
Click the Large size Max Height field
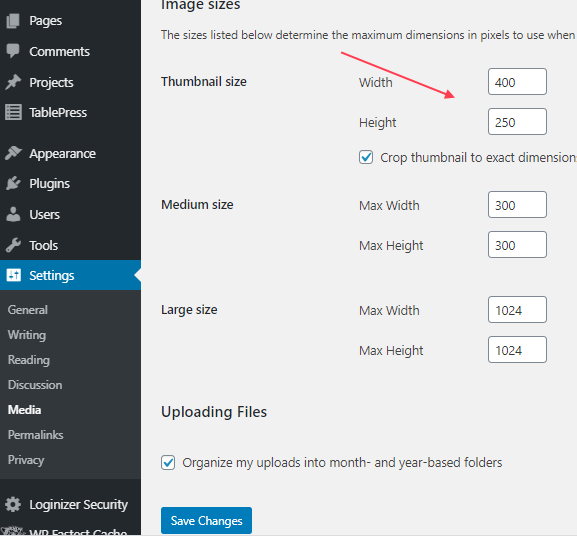(x=517, y=350)
